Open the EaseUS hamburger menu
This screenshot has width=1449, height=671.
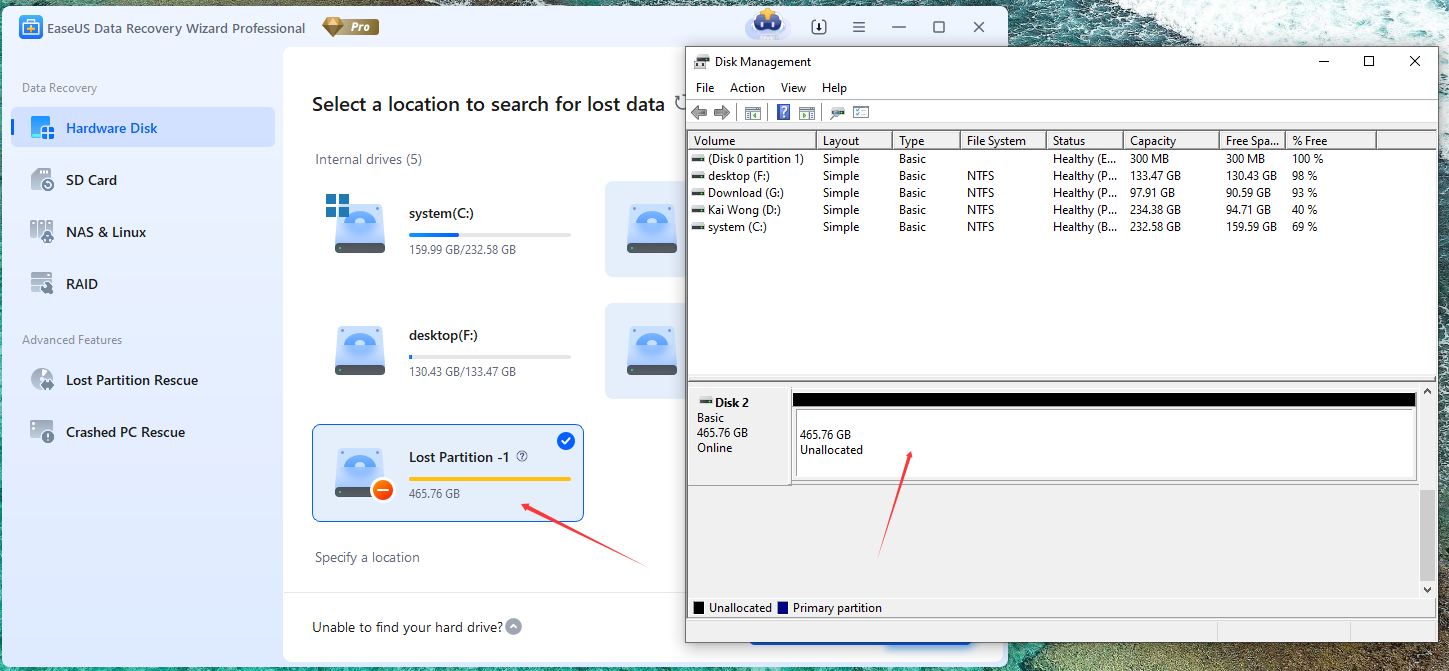[859, 27]
